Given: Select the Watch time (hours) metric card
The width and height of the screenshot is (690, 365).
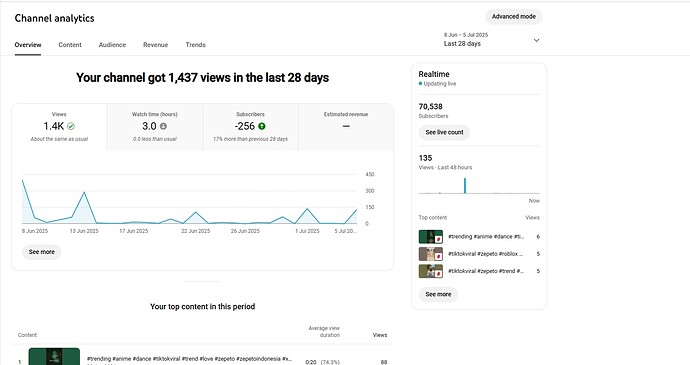Looking at the screenshot, I should (x=155, y=127).
